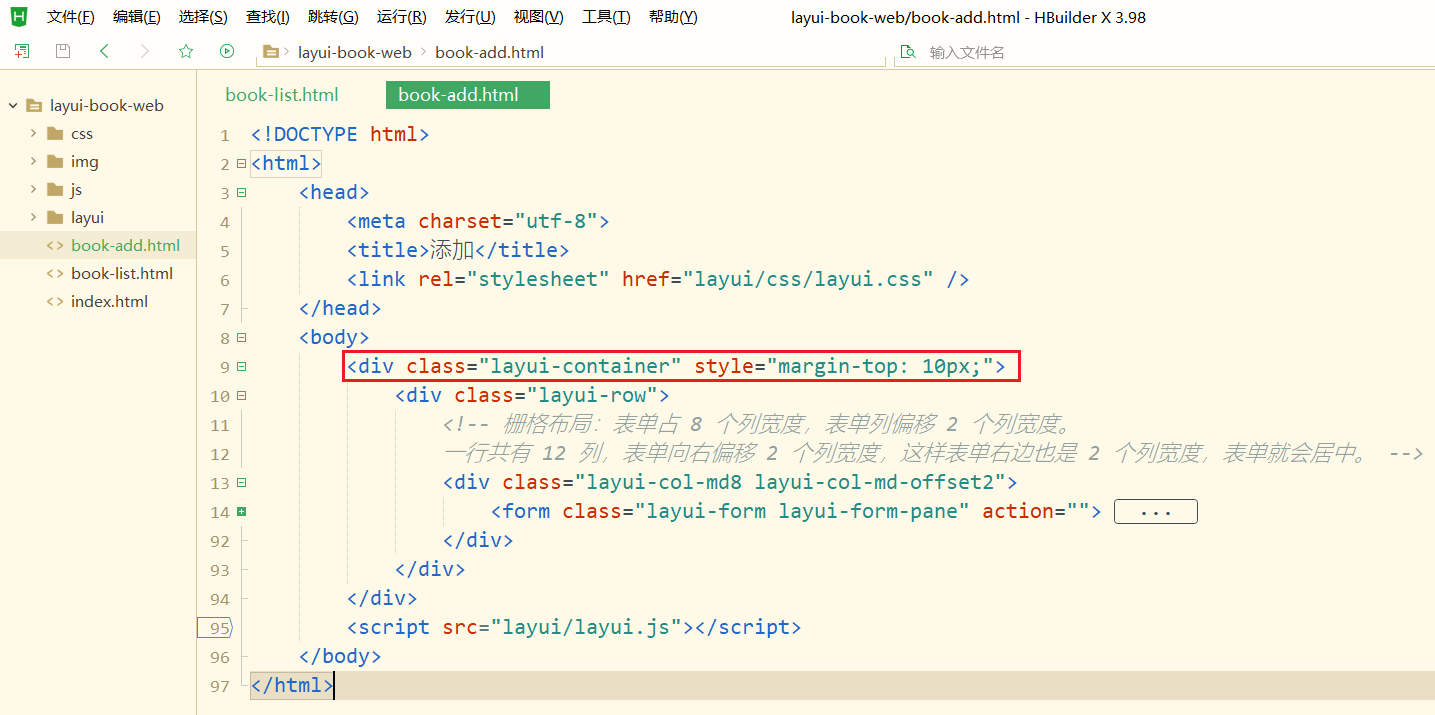Fold the layui-container div on line 9
Viewport: 1435px width, 715px height.
(241, 367)
